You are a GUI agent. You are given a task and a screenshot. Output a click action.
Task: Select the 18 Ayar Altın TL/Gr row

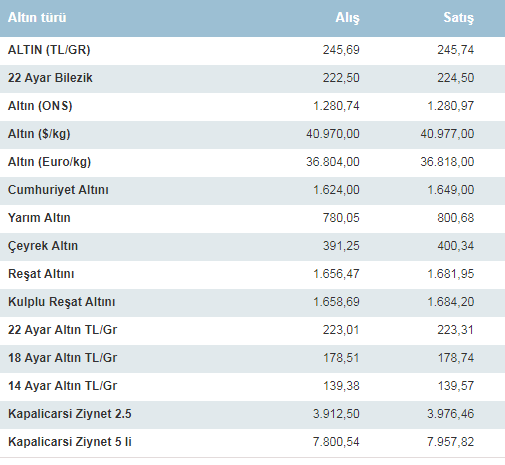pos(252,358)
